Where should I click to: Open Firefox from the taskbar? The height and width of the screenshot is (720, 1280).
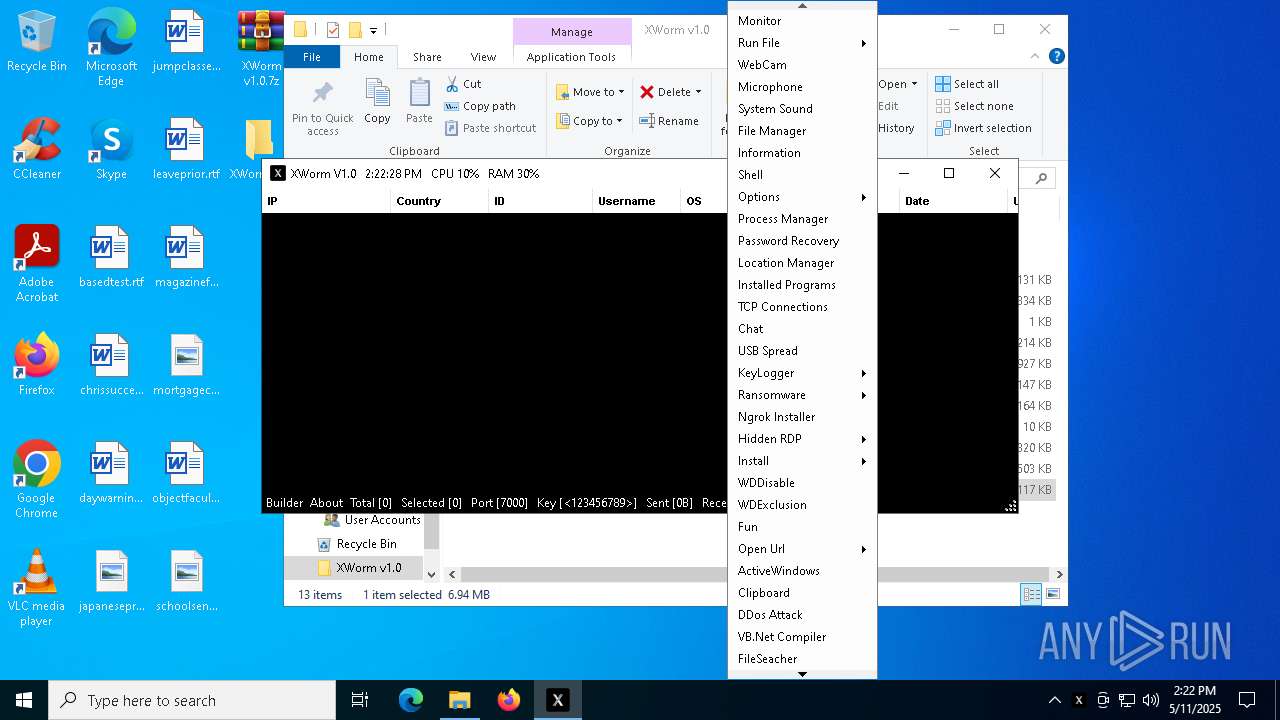click(509, 700)
